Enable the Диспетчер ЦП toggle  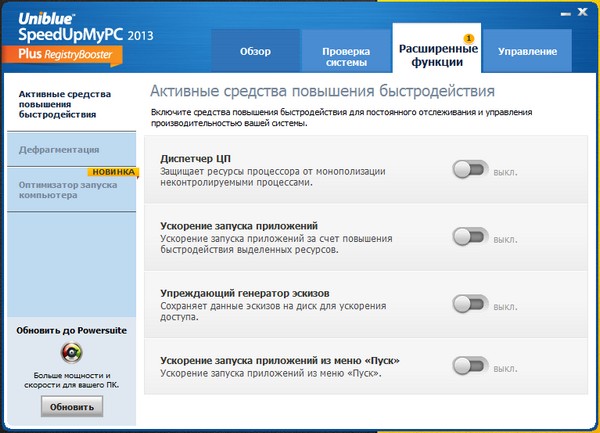(470, 170)
